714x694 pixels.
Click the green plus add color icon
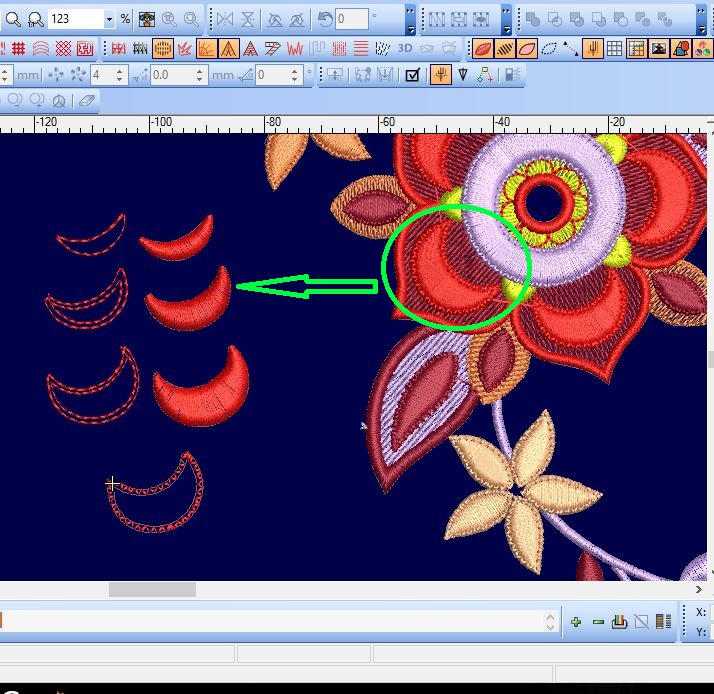pos(576,622)
